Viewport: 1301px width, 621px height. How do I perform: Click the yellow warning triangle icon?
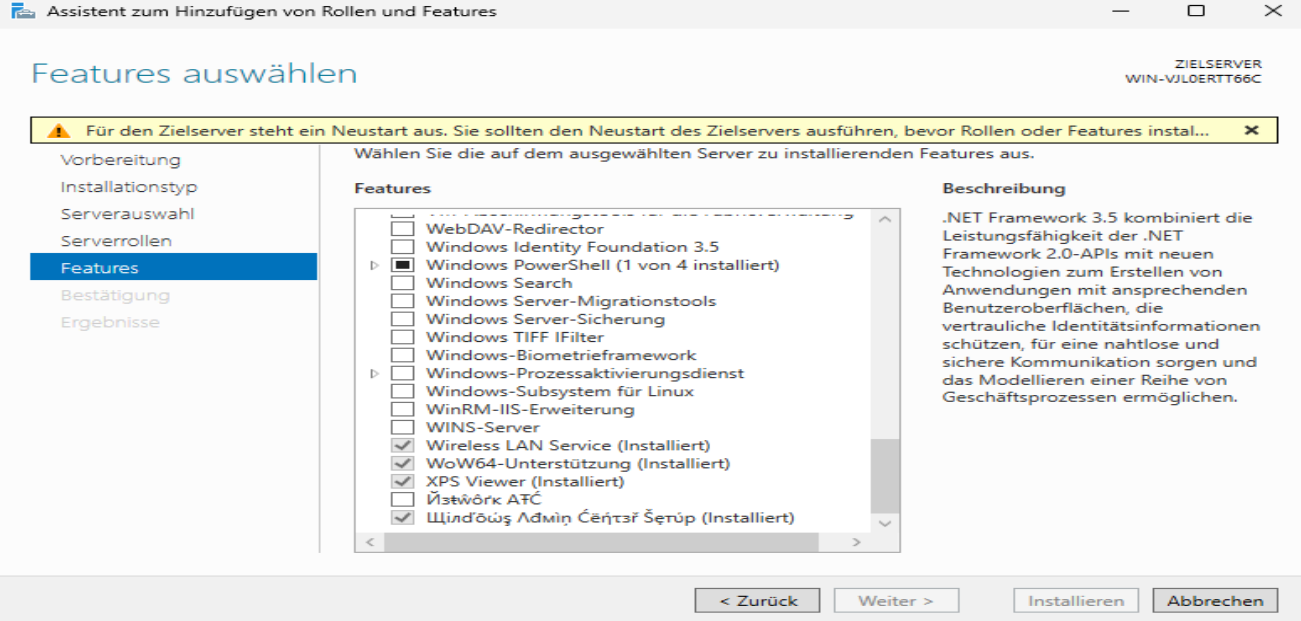(61, 131)
